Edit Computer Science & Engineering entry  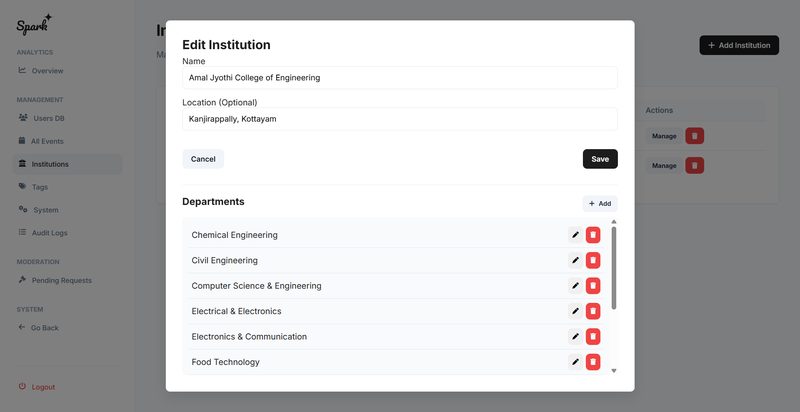575,286
